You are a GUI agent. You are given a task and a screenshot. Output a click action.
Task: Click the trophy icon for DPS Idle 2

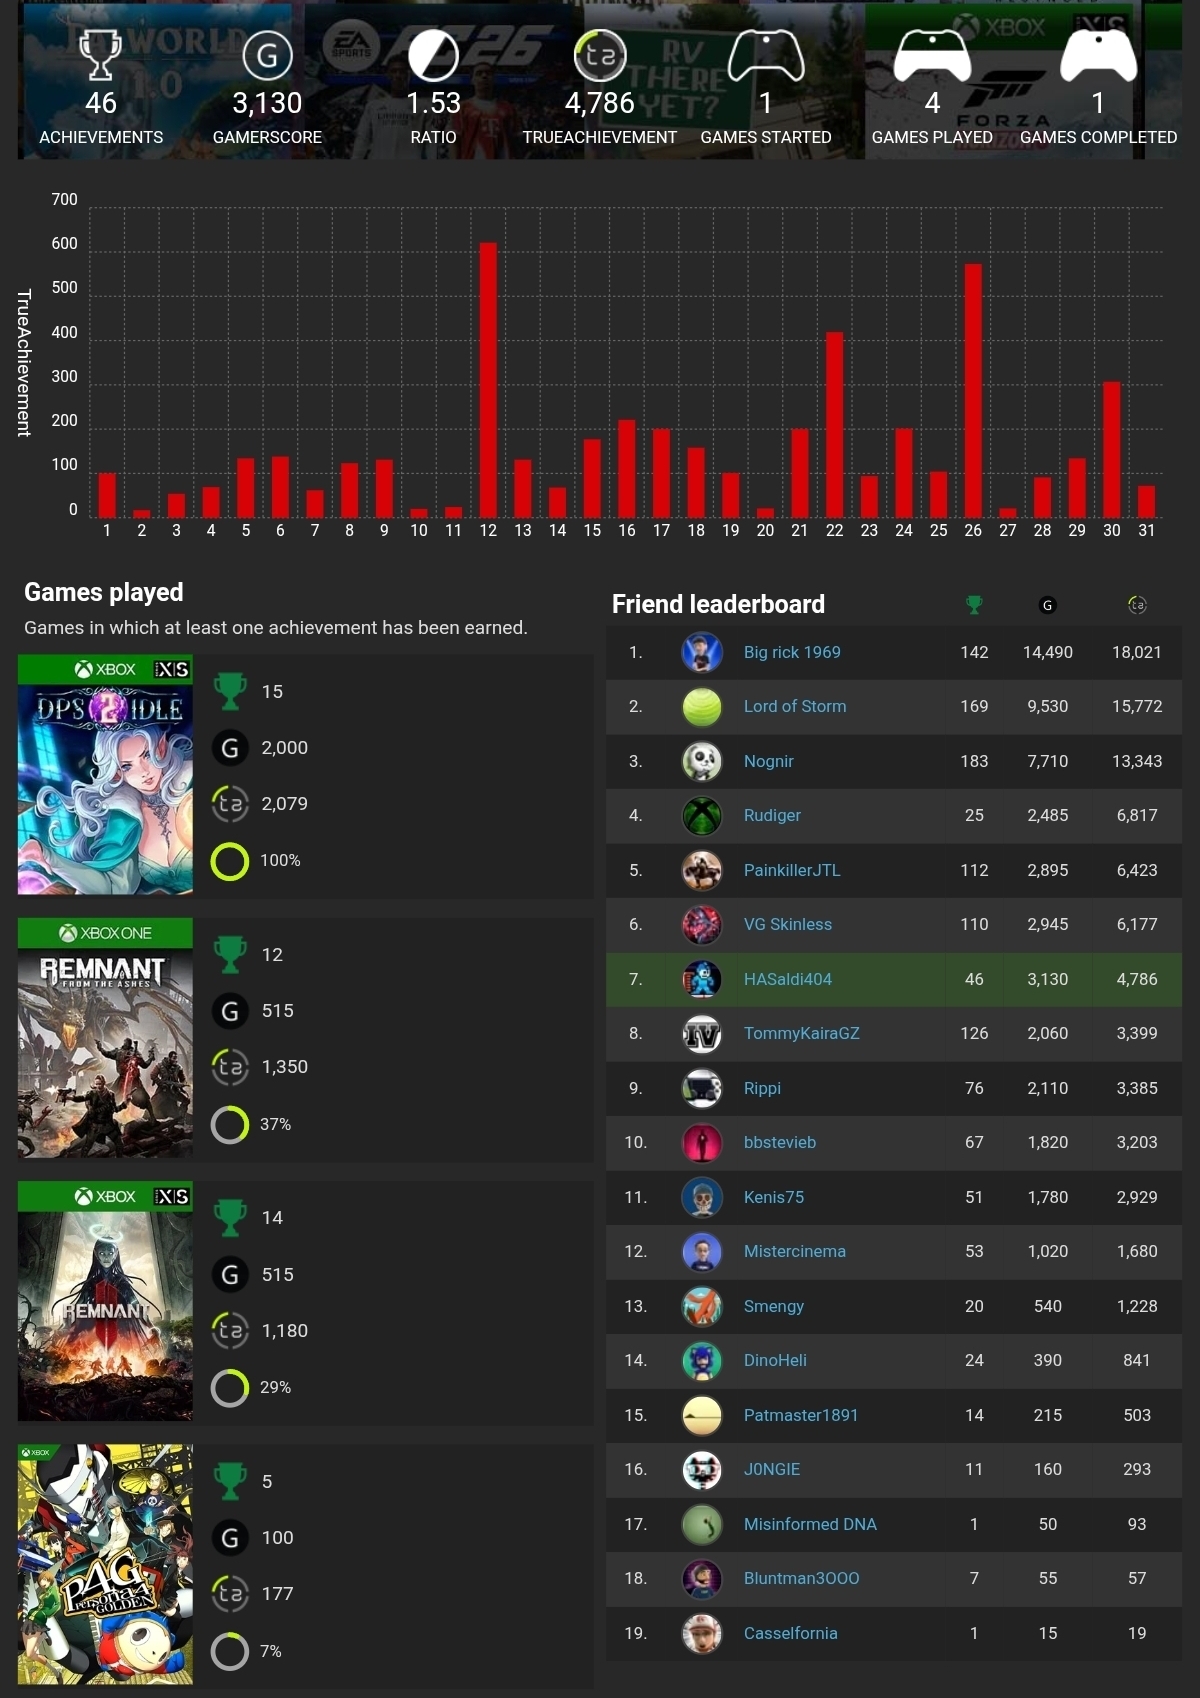click(x=230, y=691)
